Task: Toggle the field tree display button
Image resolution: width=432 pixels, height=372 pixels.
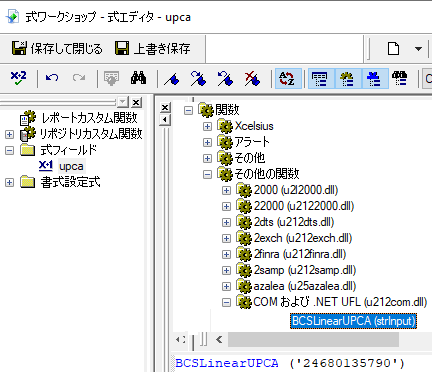Action: coord(321,79)
